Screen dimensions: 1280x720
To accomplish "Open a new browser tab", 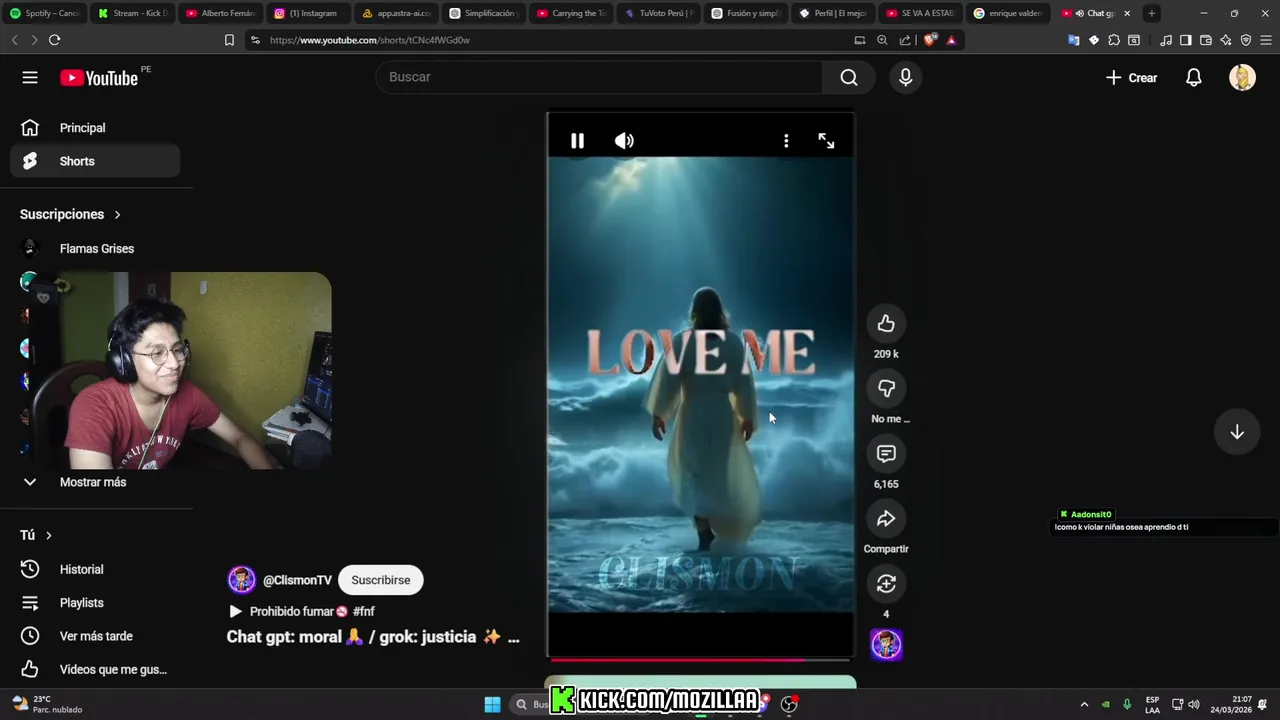I will [x=1152, y=13].
